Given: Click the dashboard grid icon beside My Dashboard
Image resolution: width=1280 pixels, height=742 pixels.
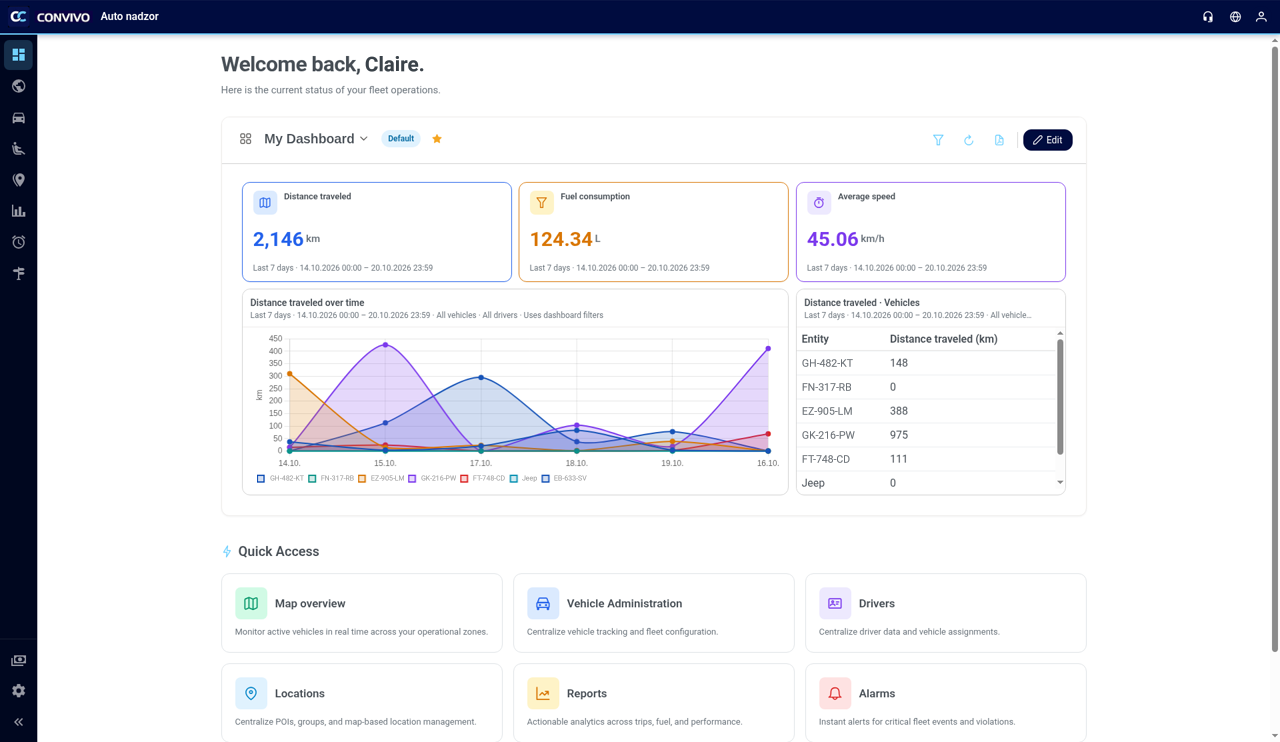Looking at the screenshot, I should [x=245, y=139].
